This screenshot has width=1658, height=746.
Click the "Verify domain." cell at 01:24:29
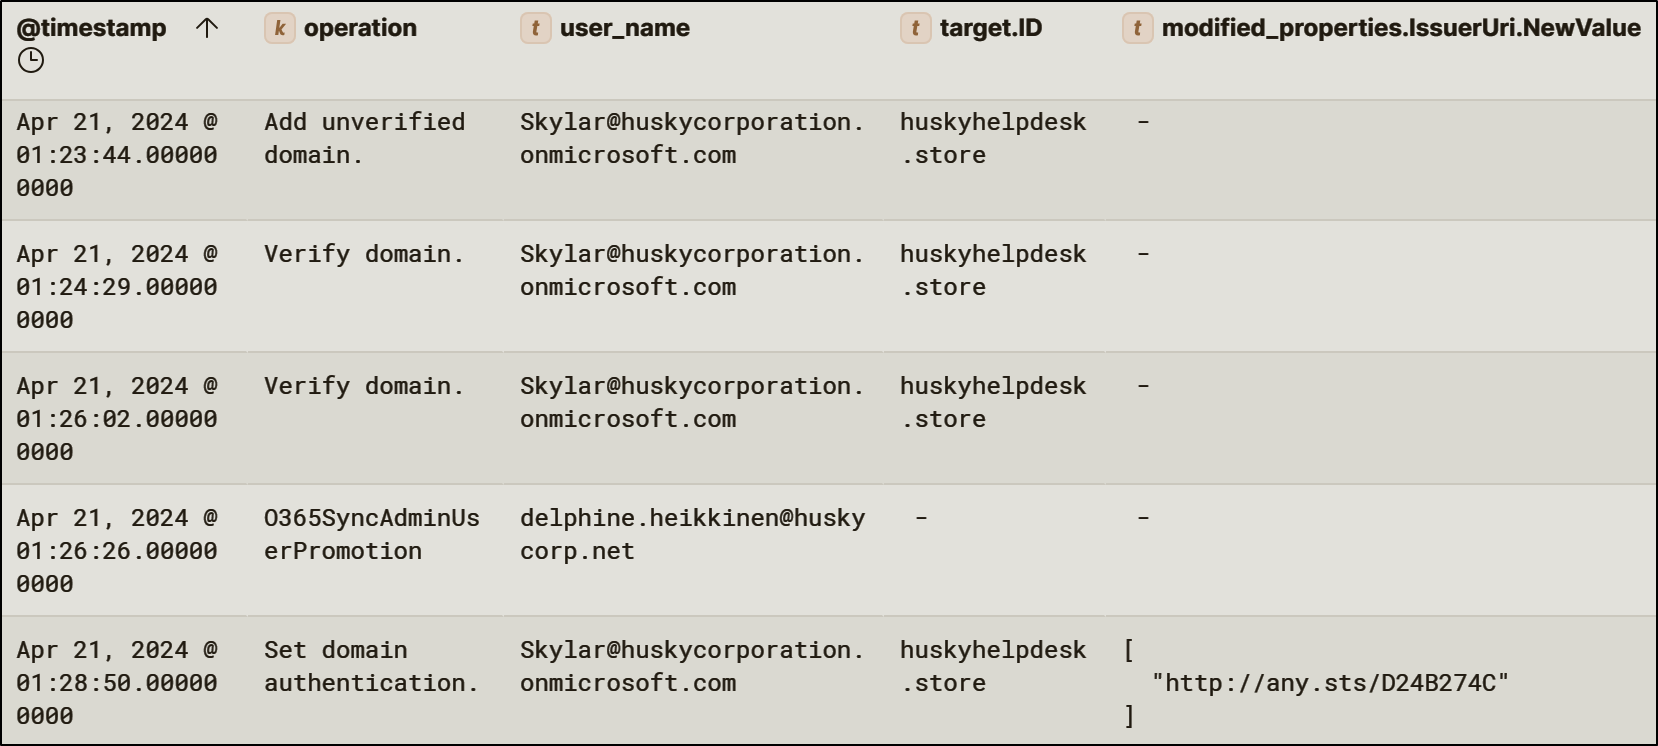click(364, 254)
